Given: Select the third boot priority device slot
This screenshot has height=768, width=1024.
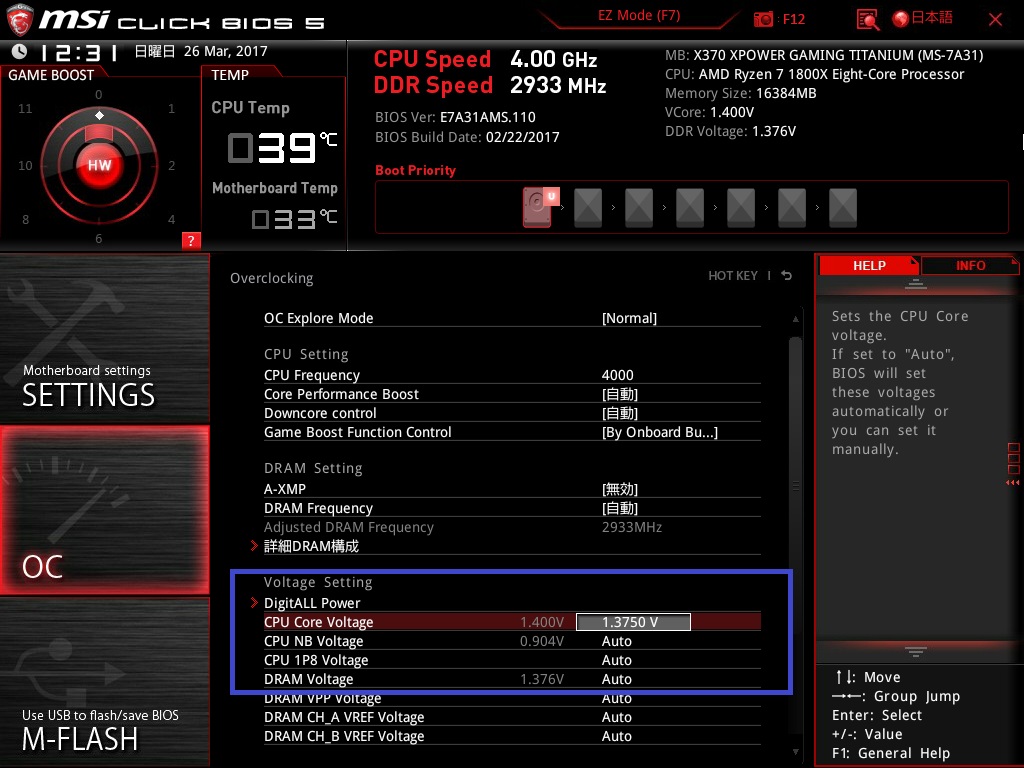Looking at the screenshot, I should click(639, 208).
